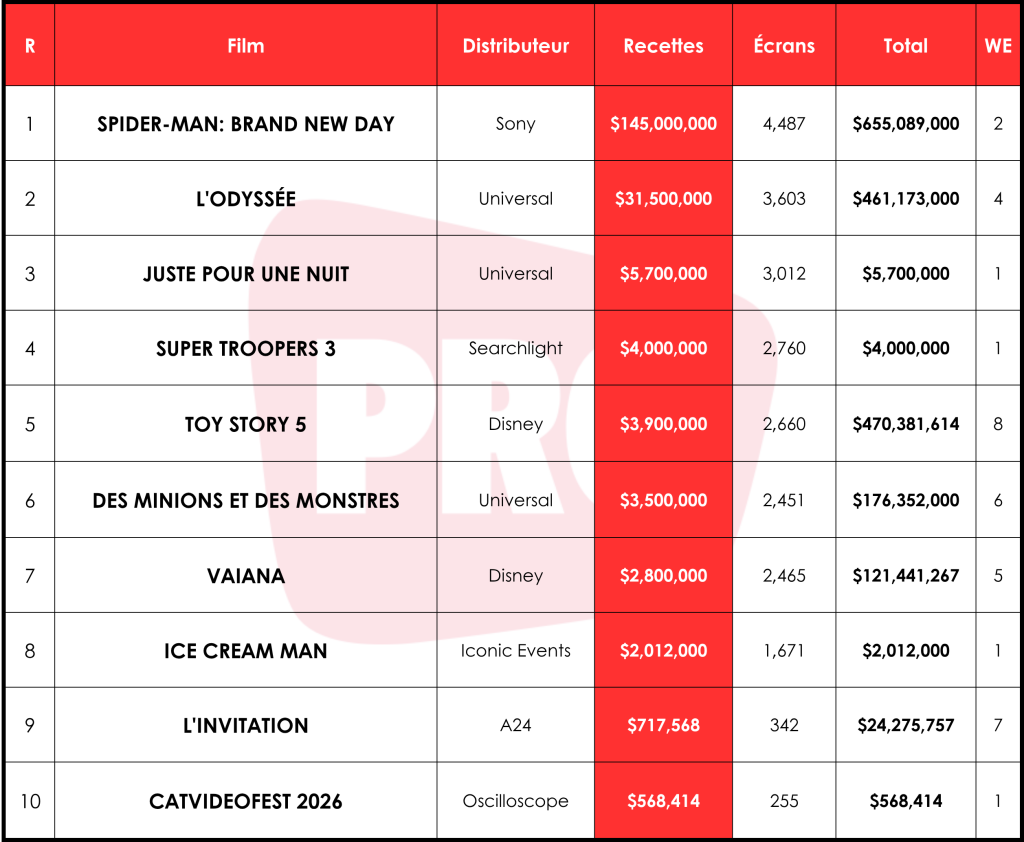This screenshot has height=842, width=1024.
Task: Click the Searchlight distributor cell
Action: click(515, 348)
